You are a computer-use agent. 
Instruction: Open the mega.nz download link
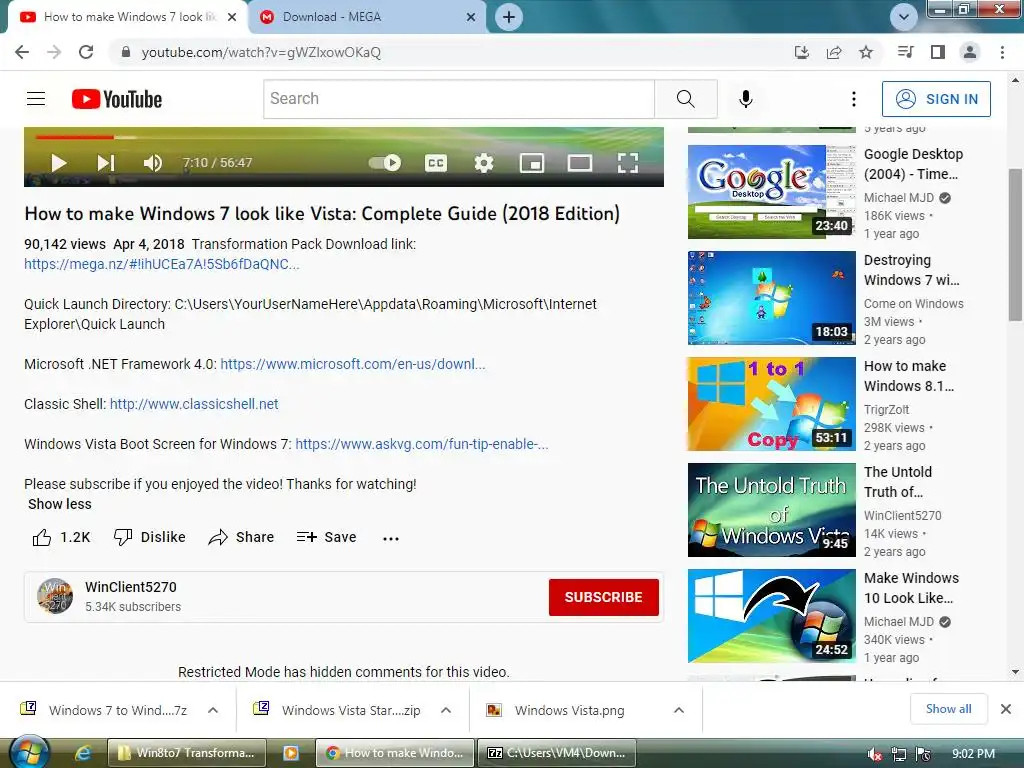coord(162,264)
